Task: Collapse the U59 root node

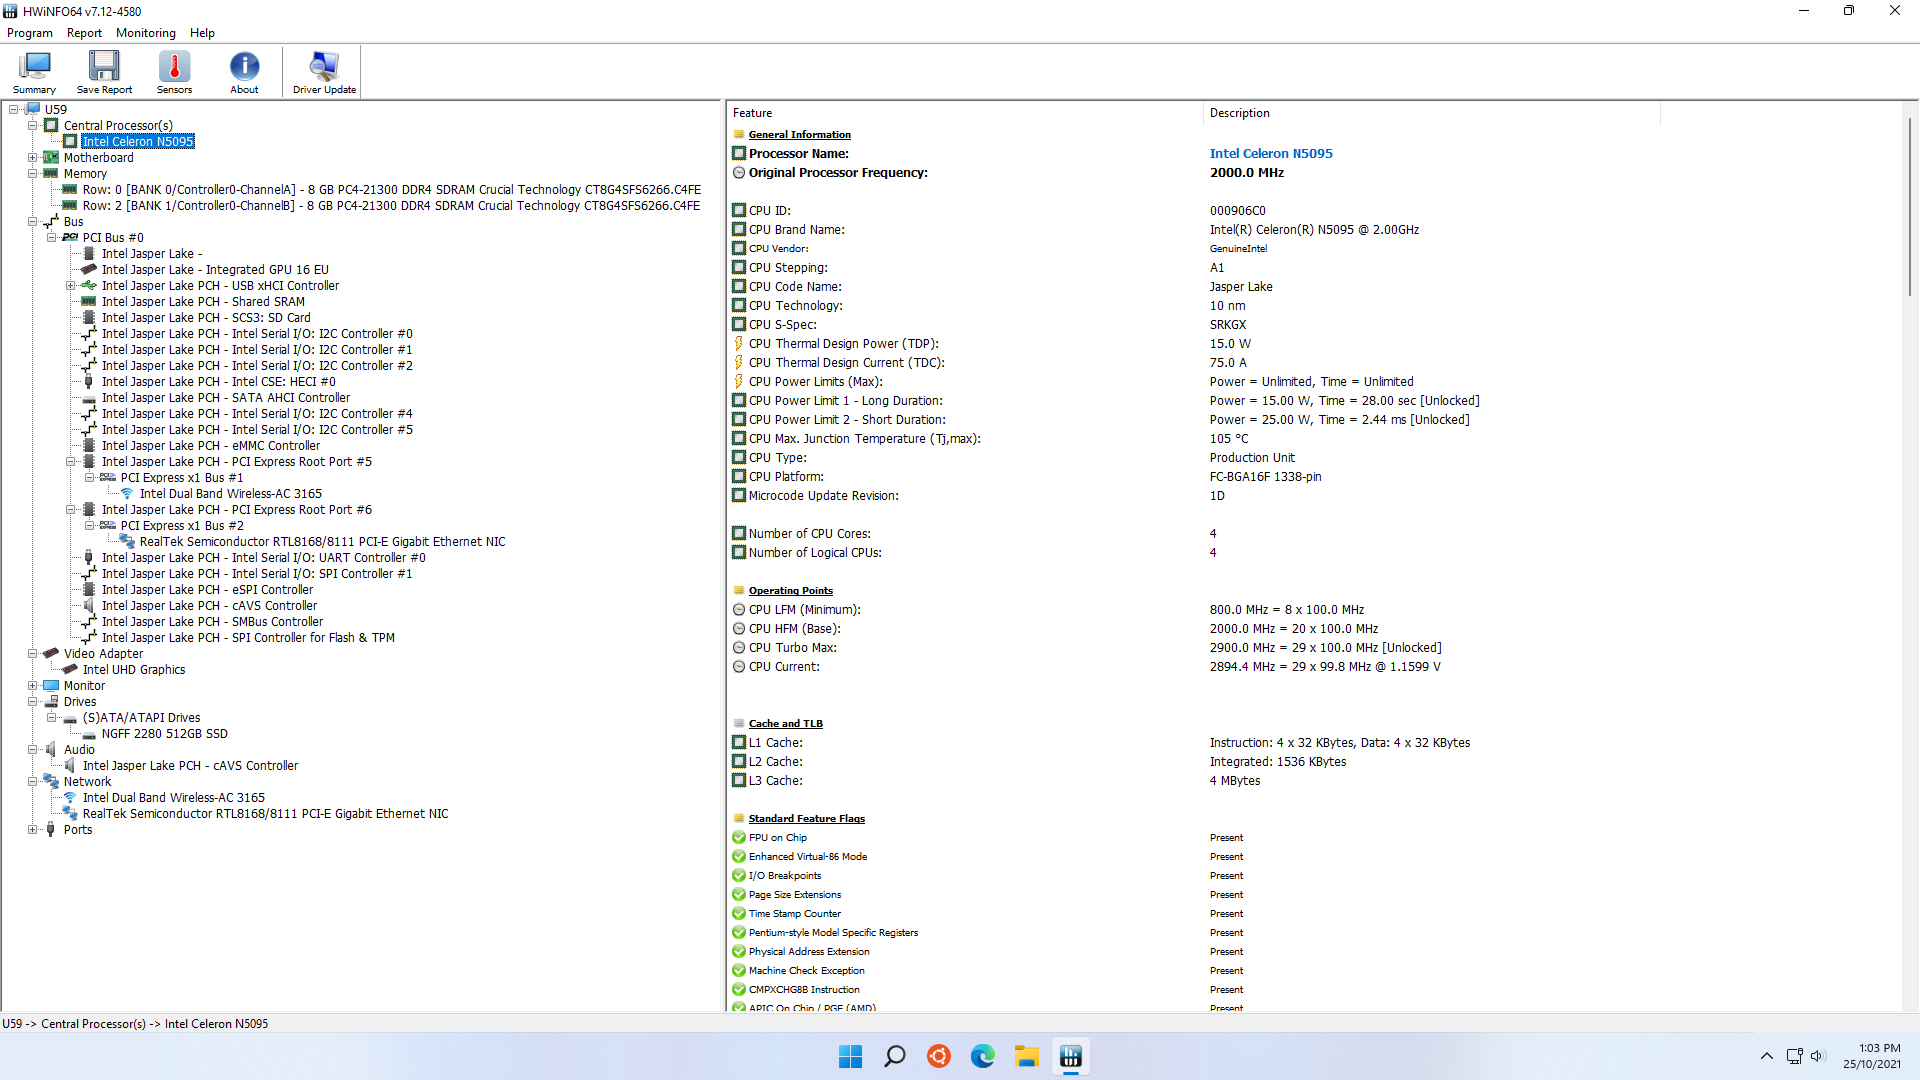Action: (x=13, y=110)
